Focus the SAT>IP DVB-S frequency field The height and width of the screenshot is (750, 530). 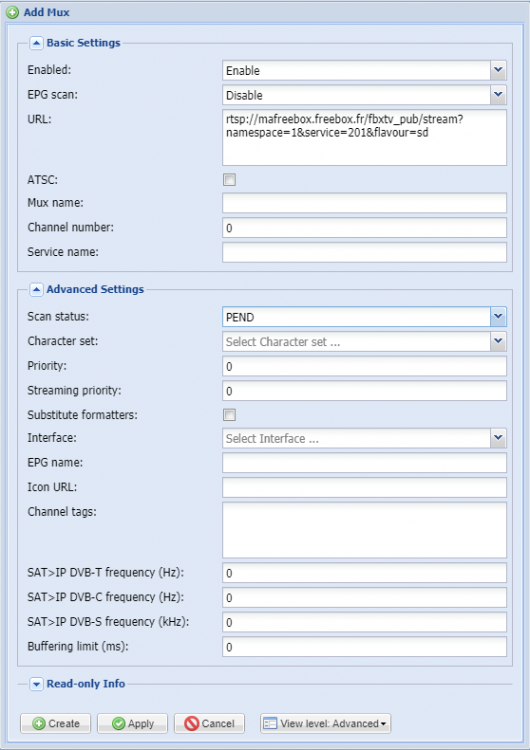364,622
